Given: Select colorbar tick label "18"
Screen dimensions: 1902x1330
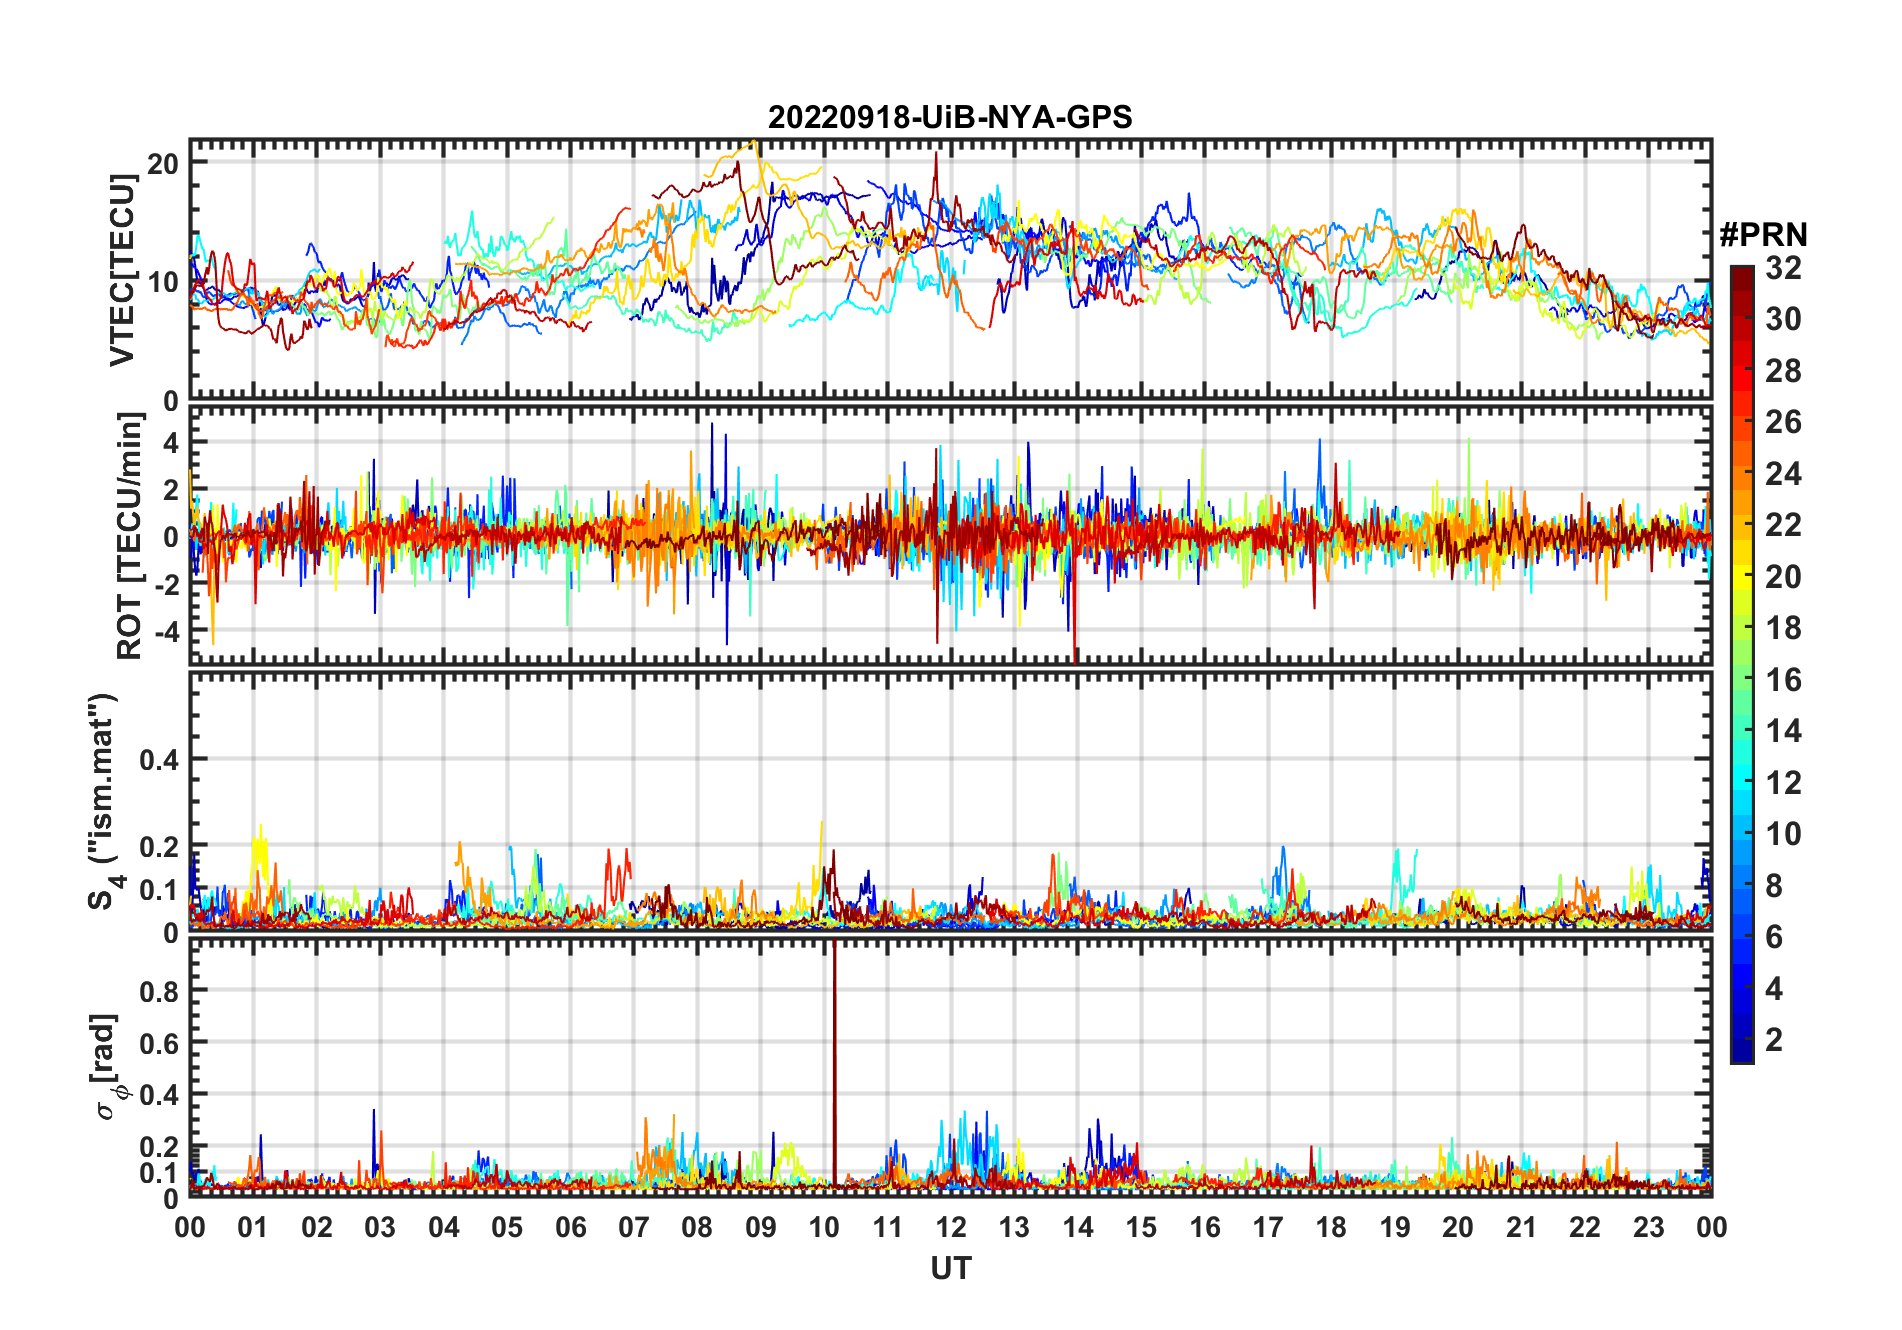Looking at the screenshot, I should coord(1783,628).
